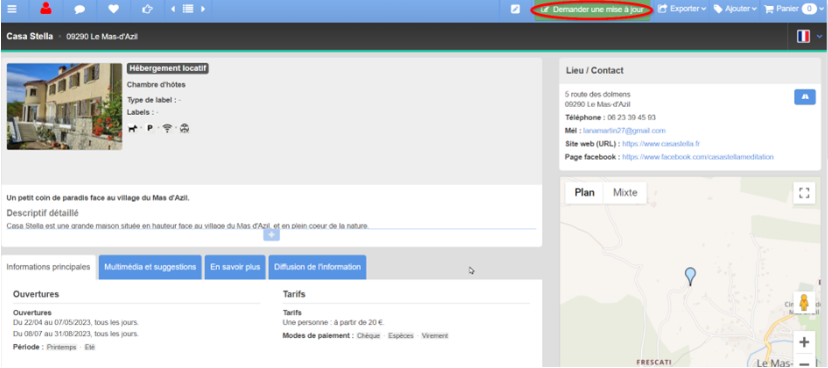Click the red user profile icon

pos(46,8)
